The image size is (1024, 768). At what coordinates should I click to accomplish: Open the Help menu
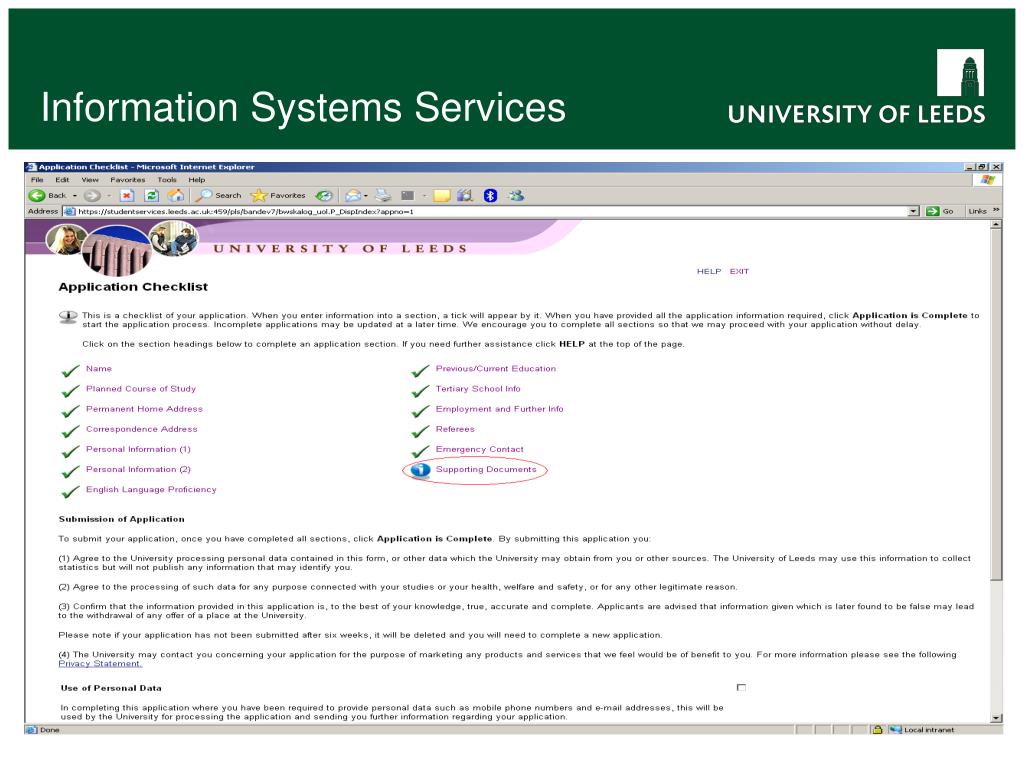[197, 180]
